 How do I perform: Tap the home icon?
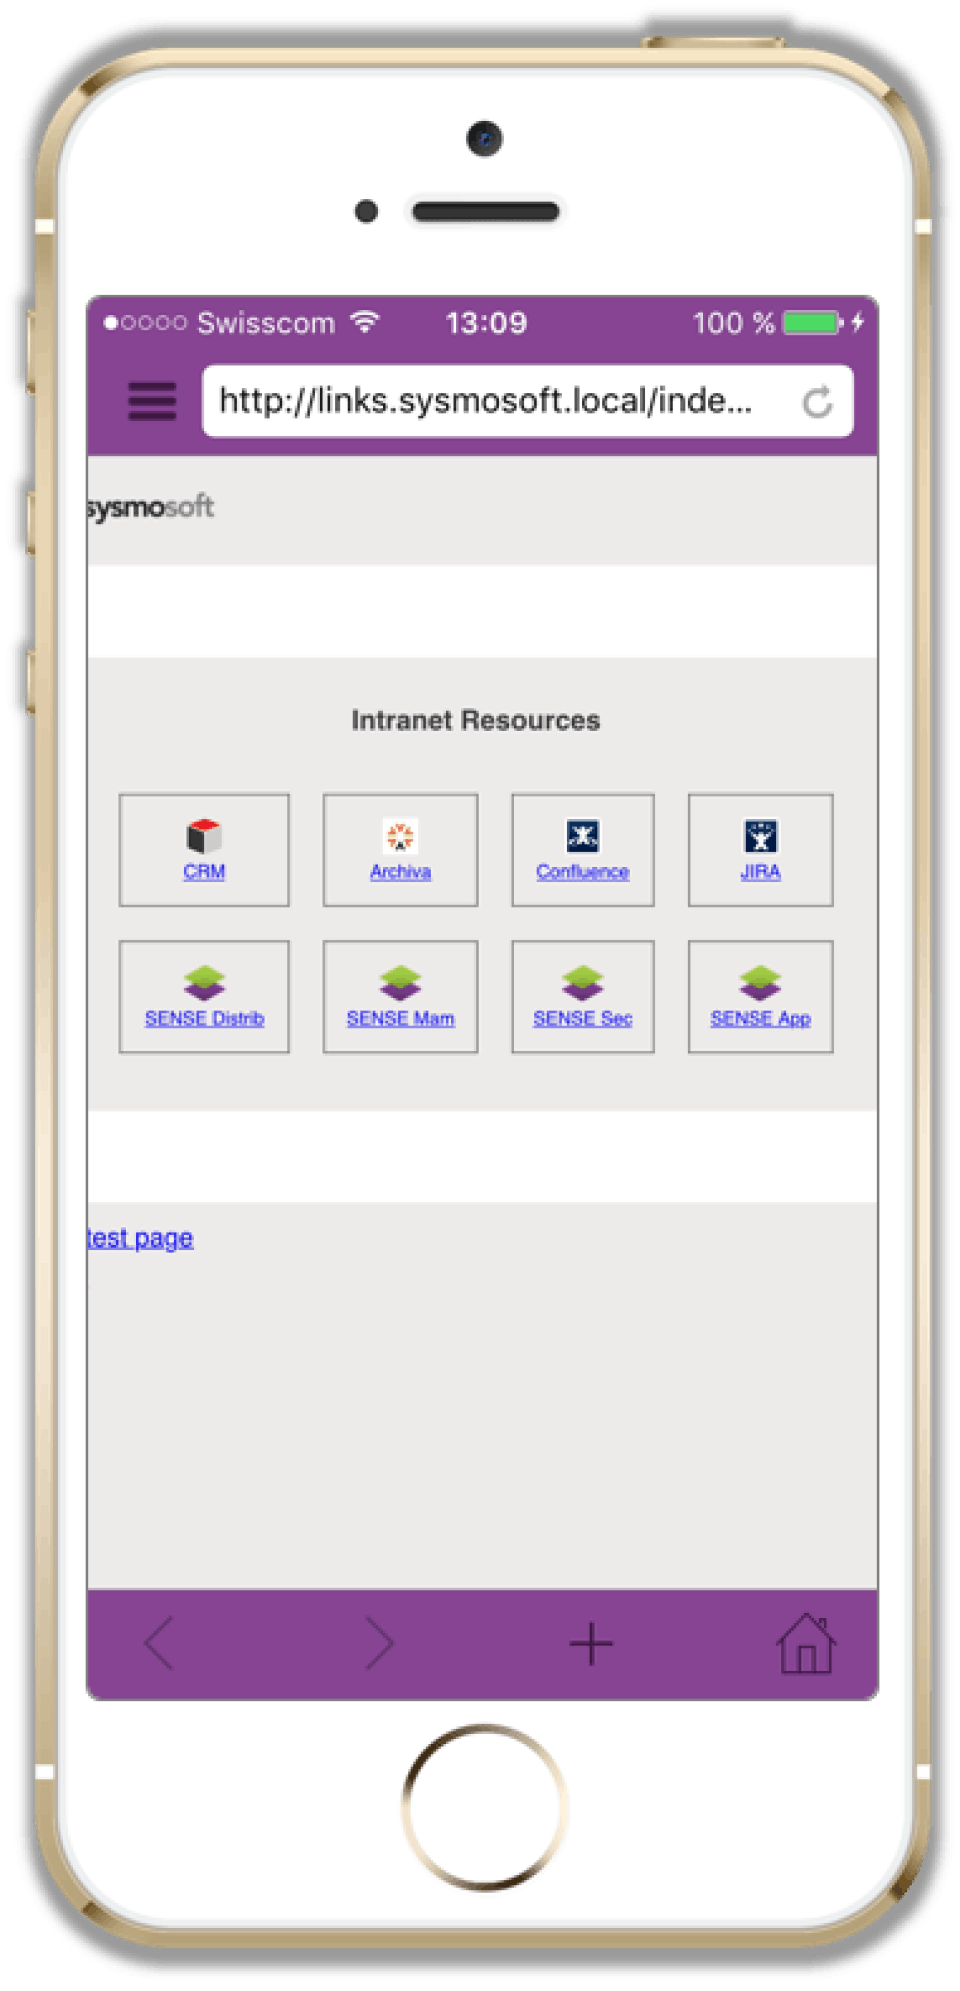(x=806, y=1642)
